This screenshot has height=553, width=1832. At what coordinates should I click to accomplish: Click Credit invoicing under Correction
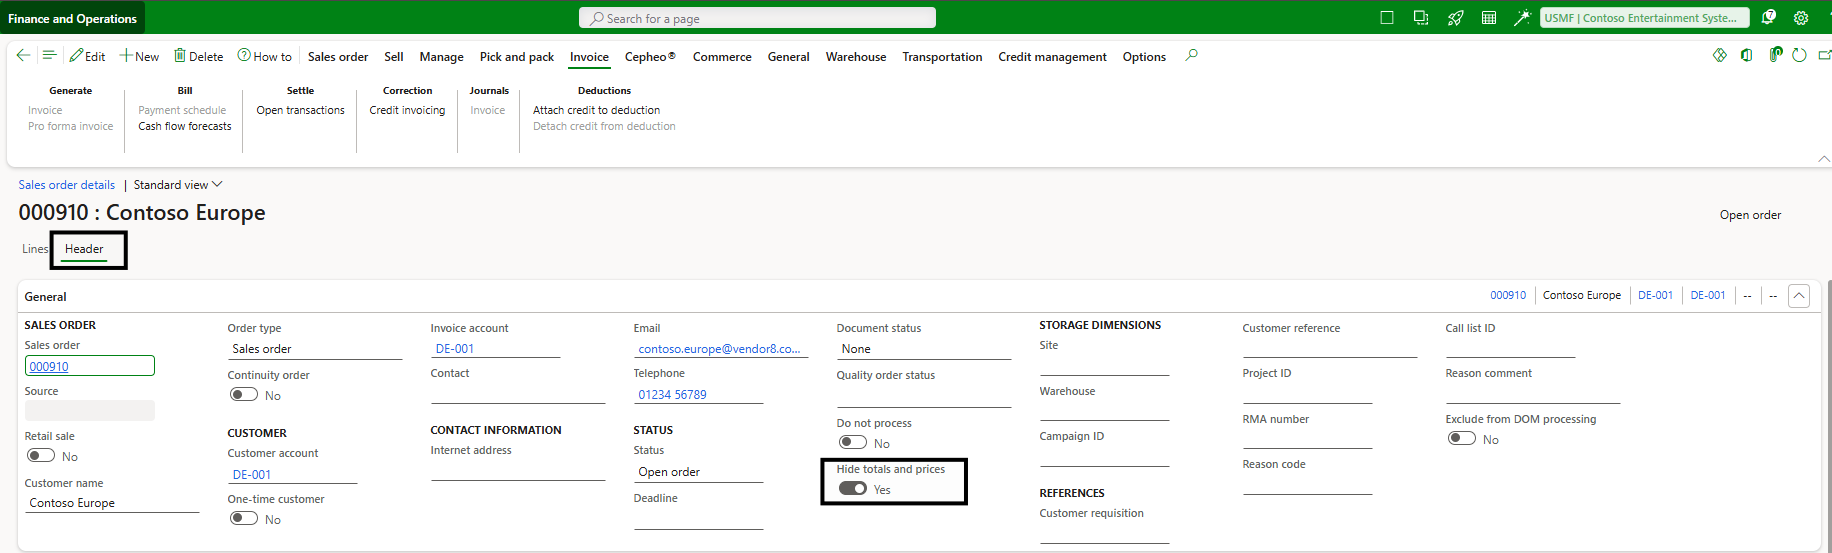(407, 110)
